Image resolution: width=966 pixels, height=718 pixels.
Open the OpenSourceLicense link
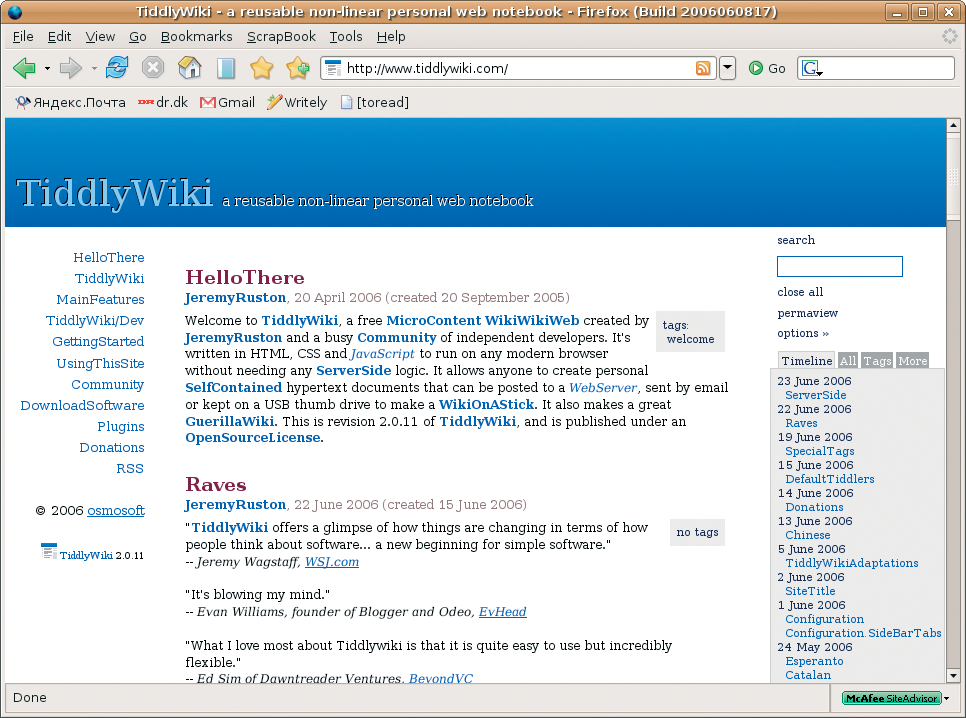[x=253, y=438]
